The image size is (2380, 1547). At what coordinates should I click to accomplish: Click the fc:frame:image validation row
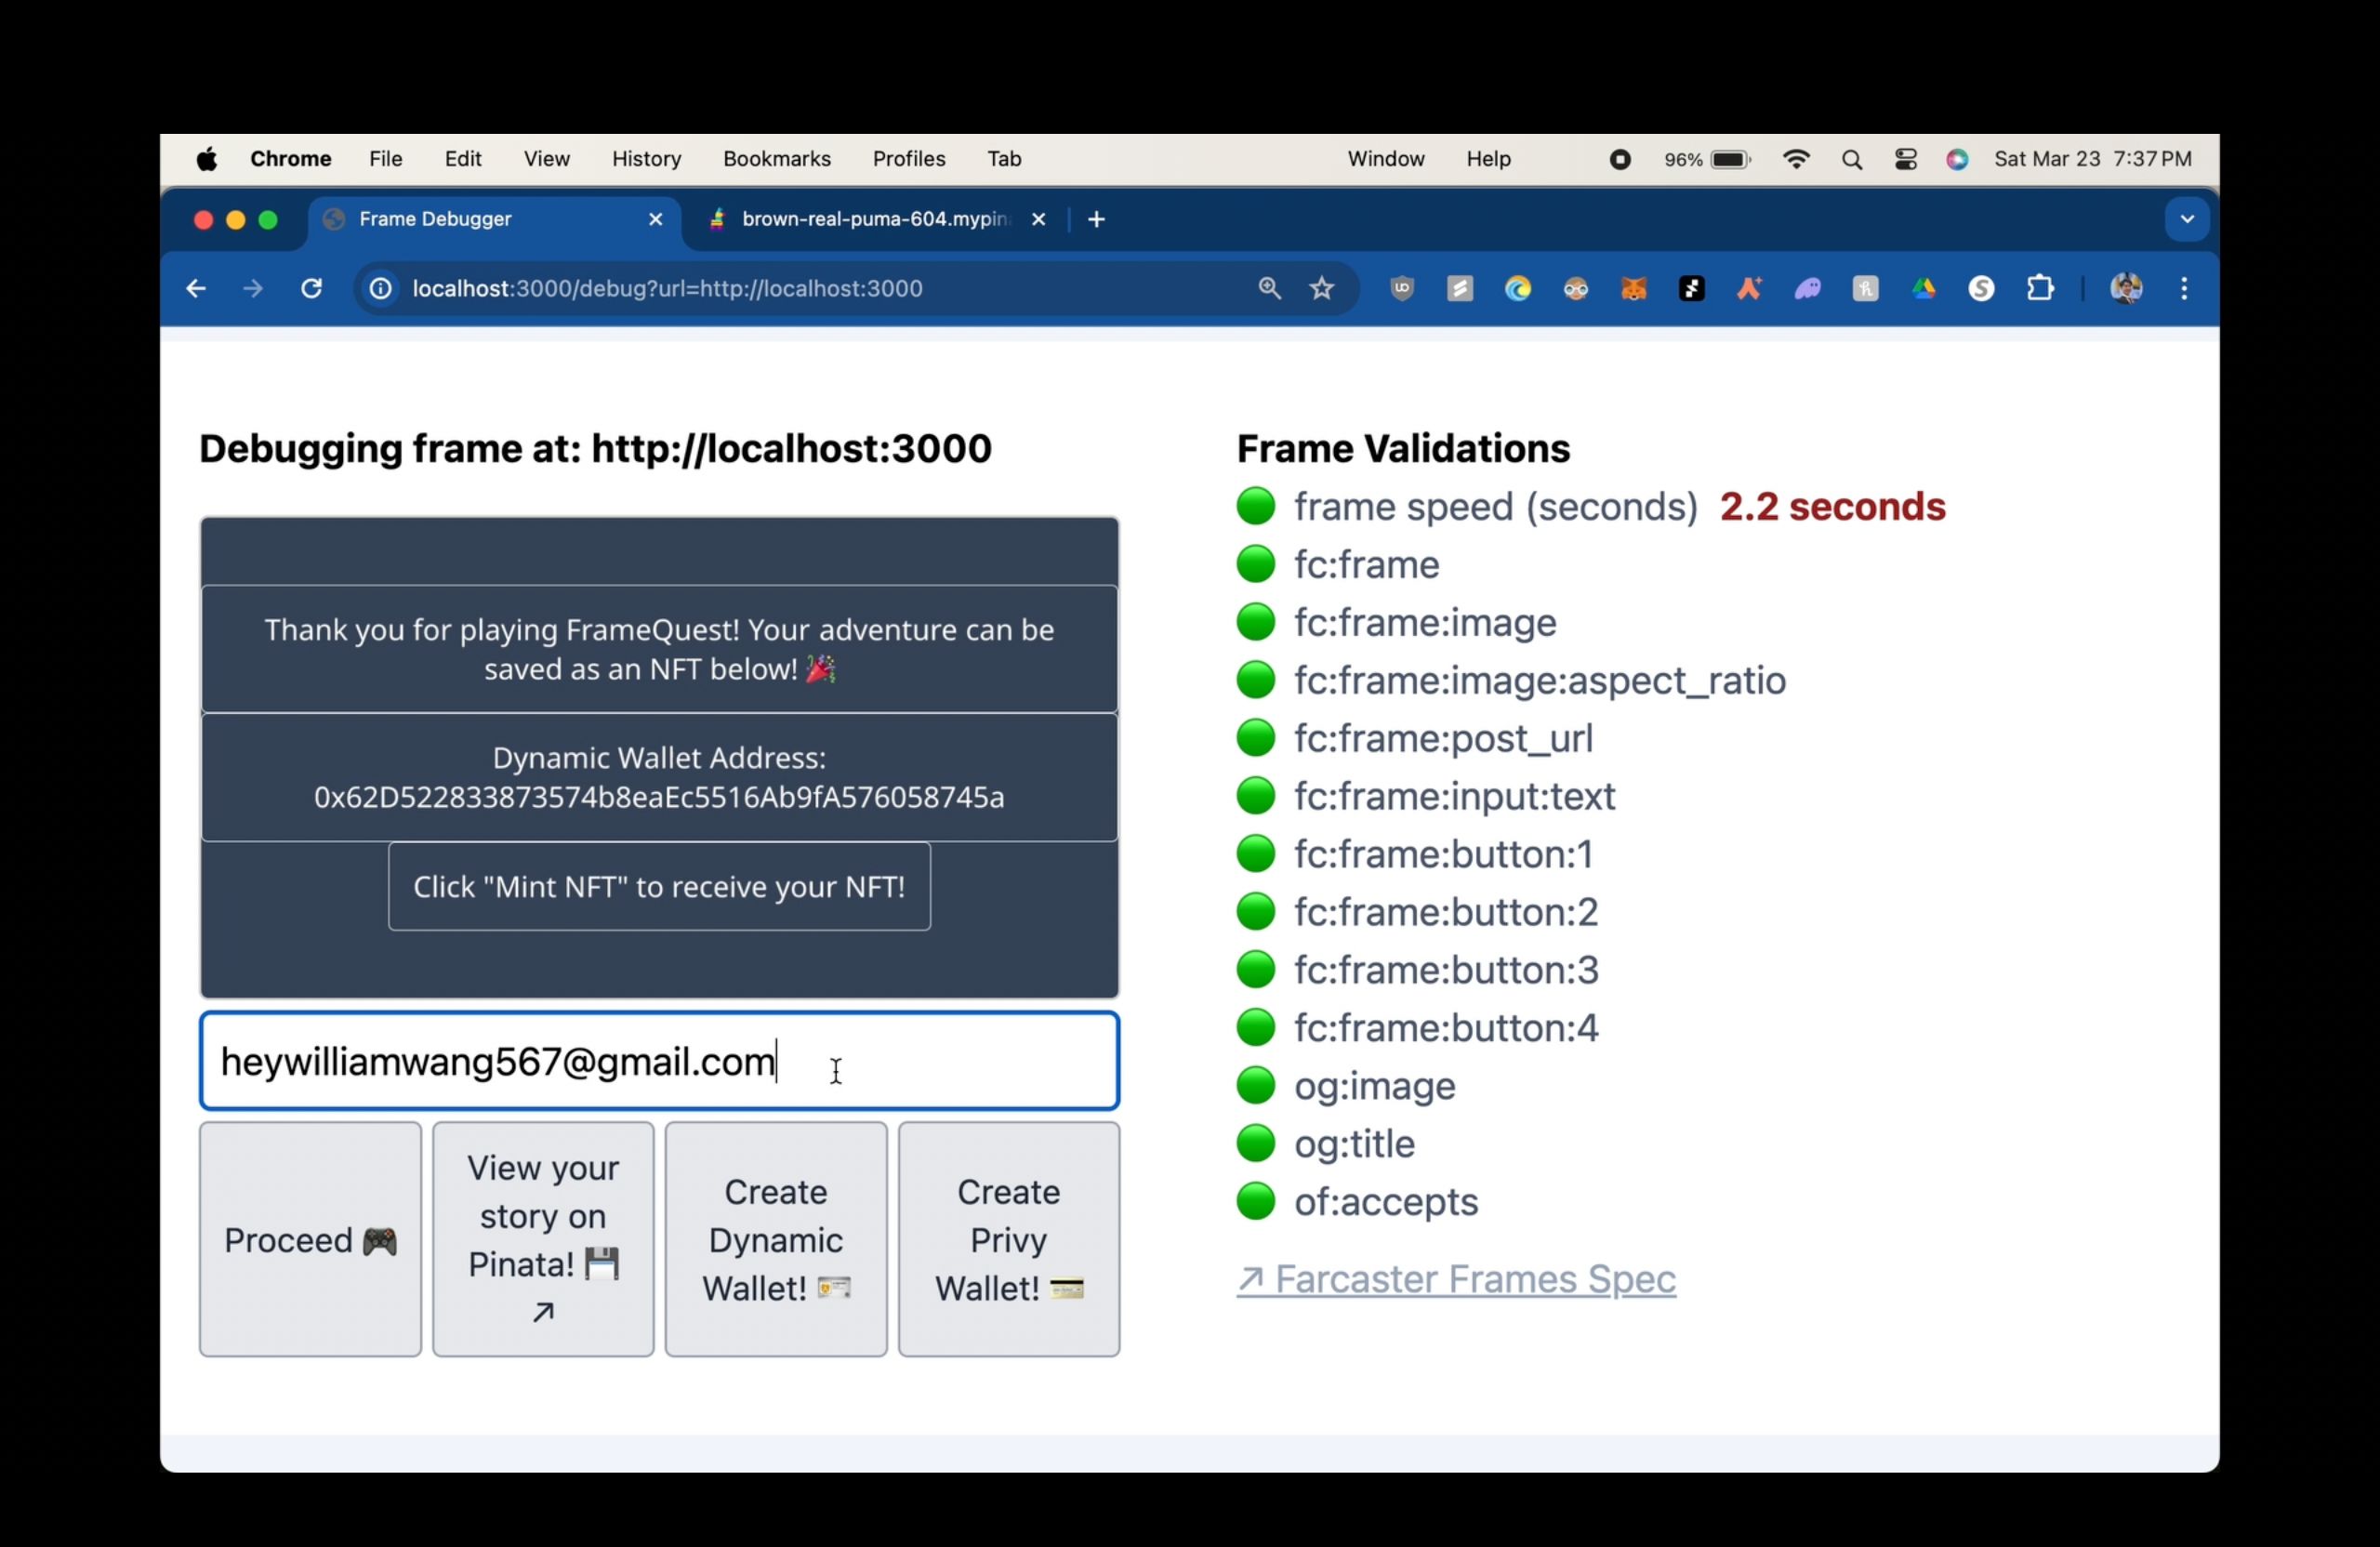1397,622
